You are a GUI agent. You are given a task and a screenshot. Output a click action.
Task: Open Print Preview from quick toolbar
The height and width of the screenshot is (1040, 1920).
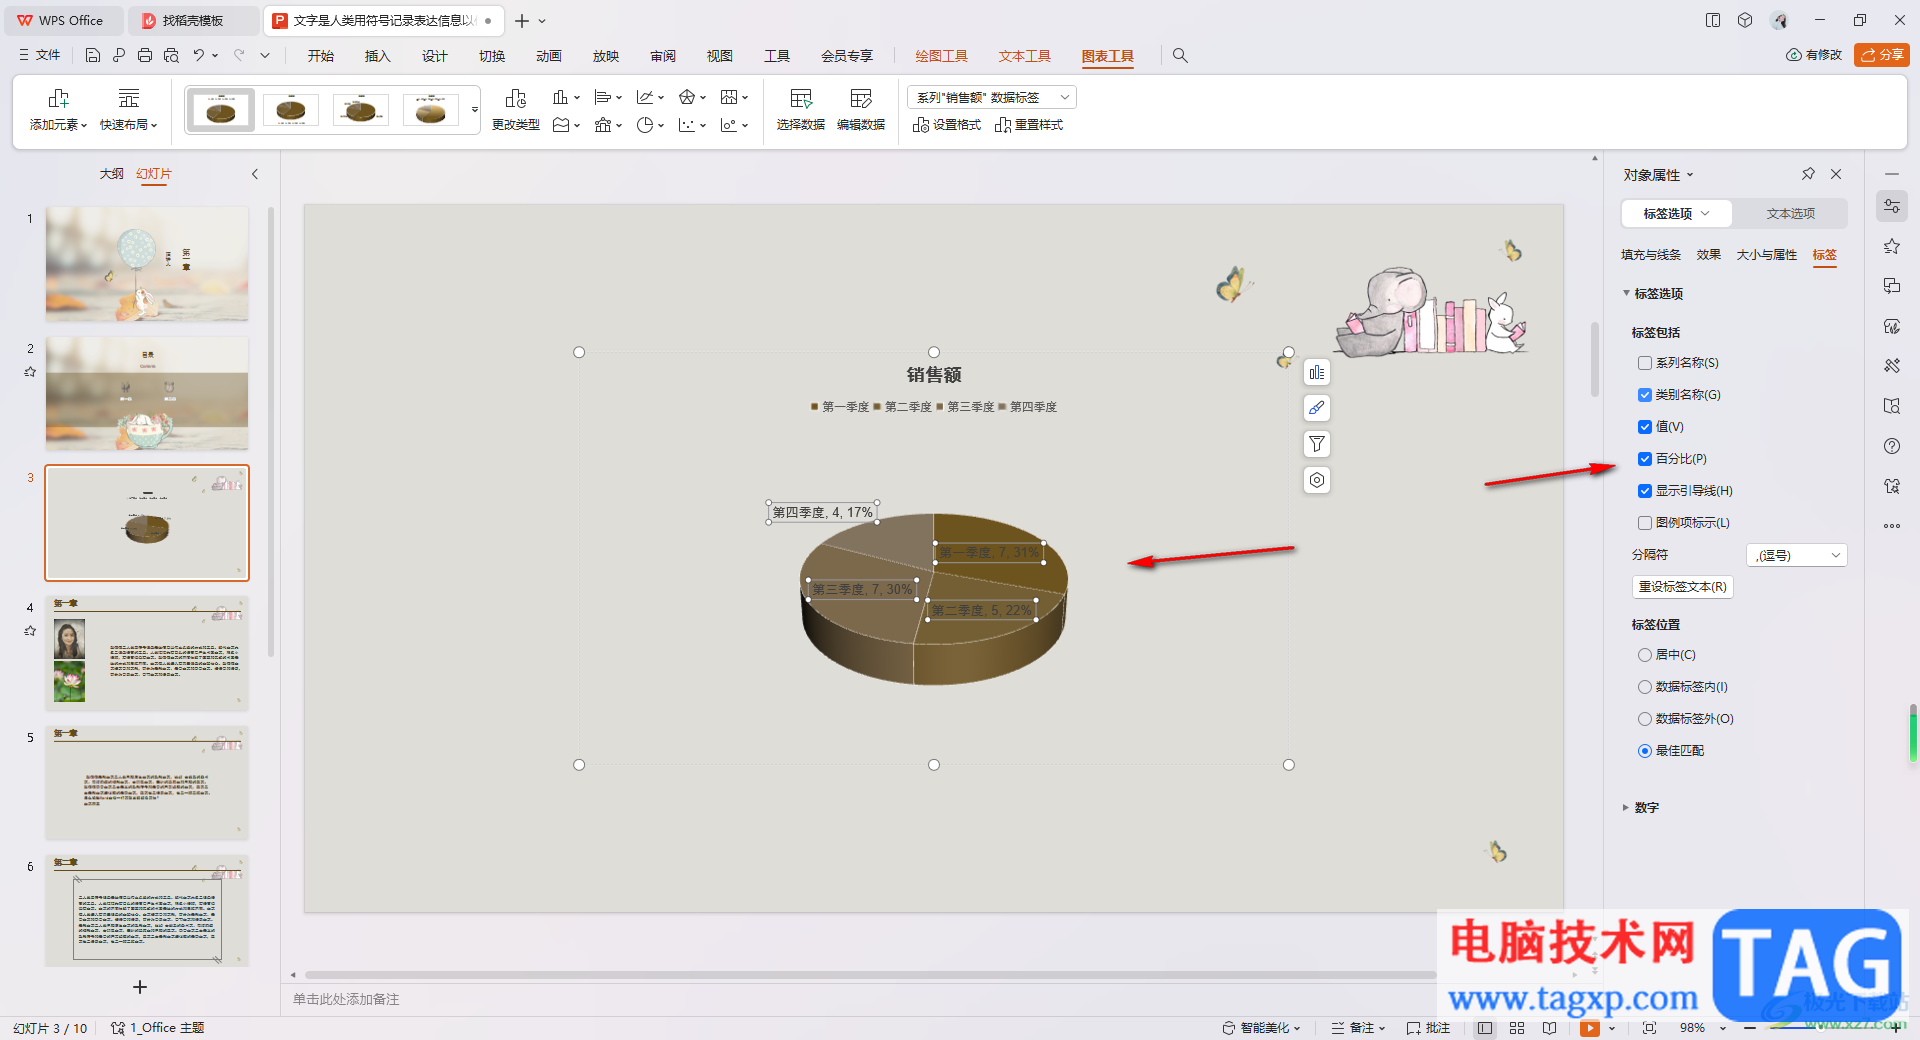click(171, 56)
